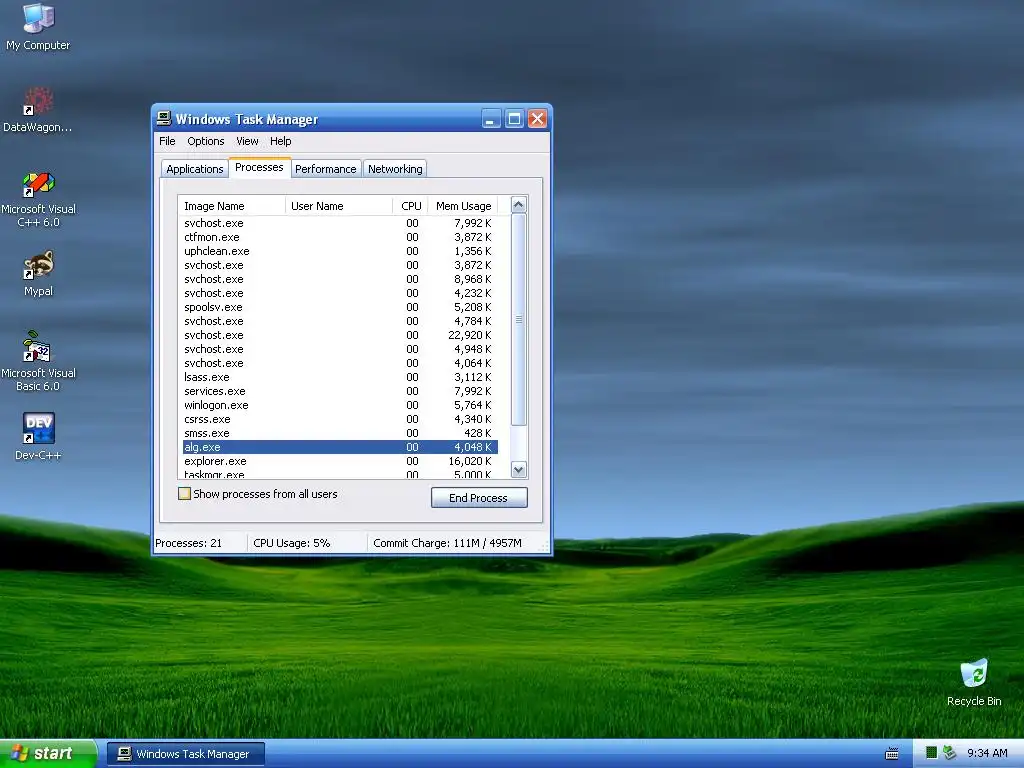Select the Recycle Bin icon
1024x768 pixels.
(974, 682)
